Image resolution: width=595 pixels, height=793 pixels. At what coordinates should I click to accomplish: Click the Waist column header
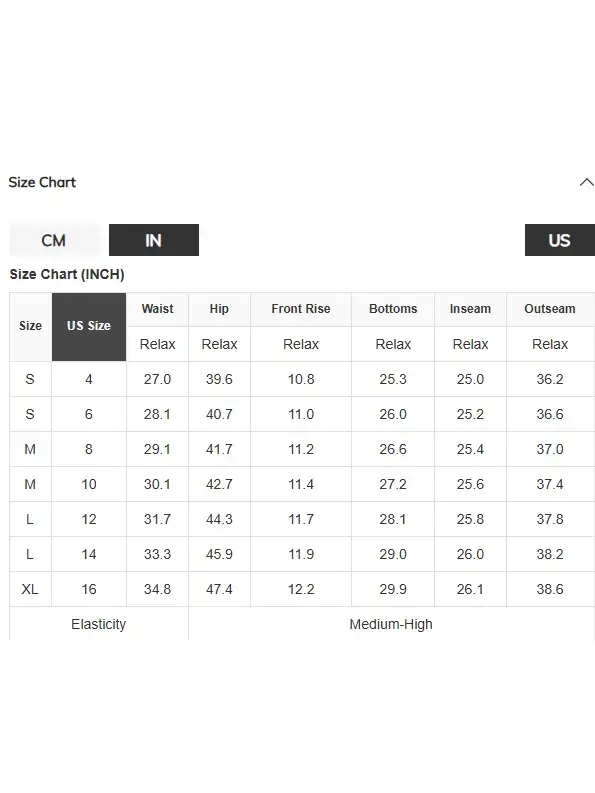click(157, 309)
